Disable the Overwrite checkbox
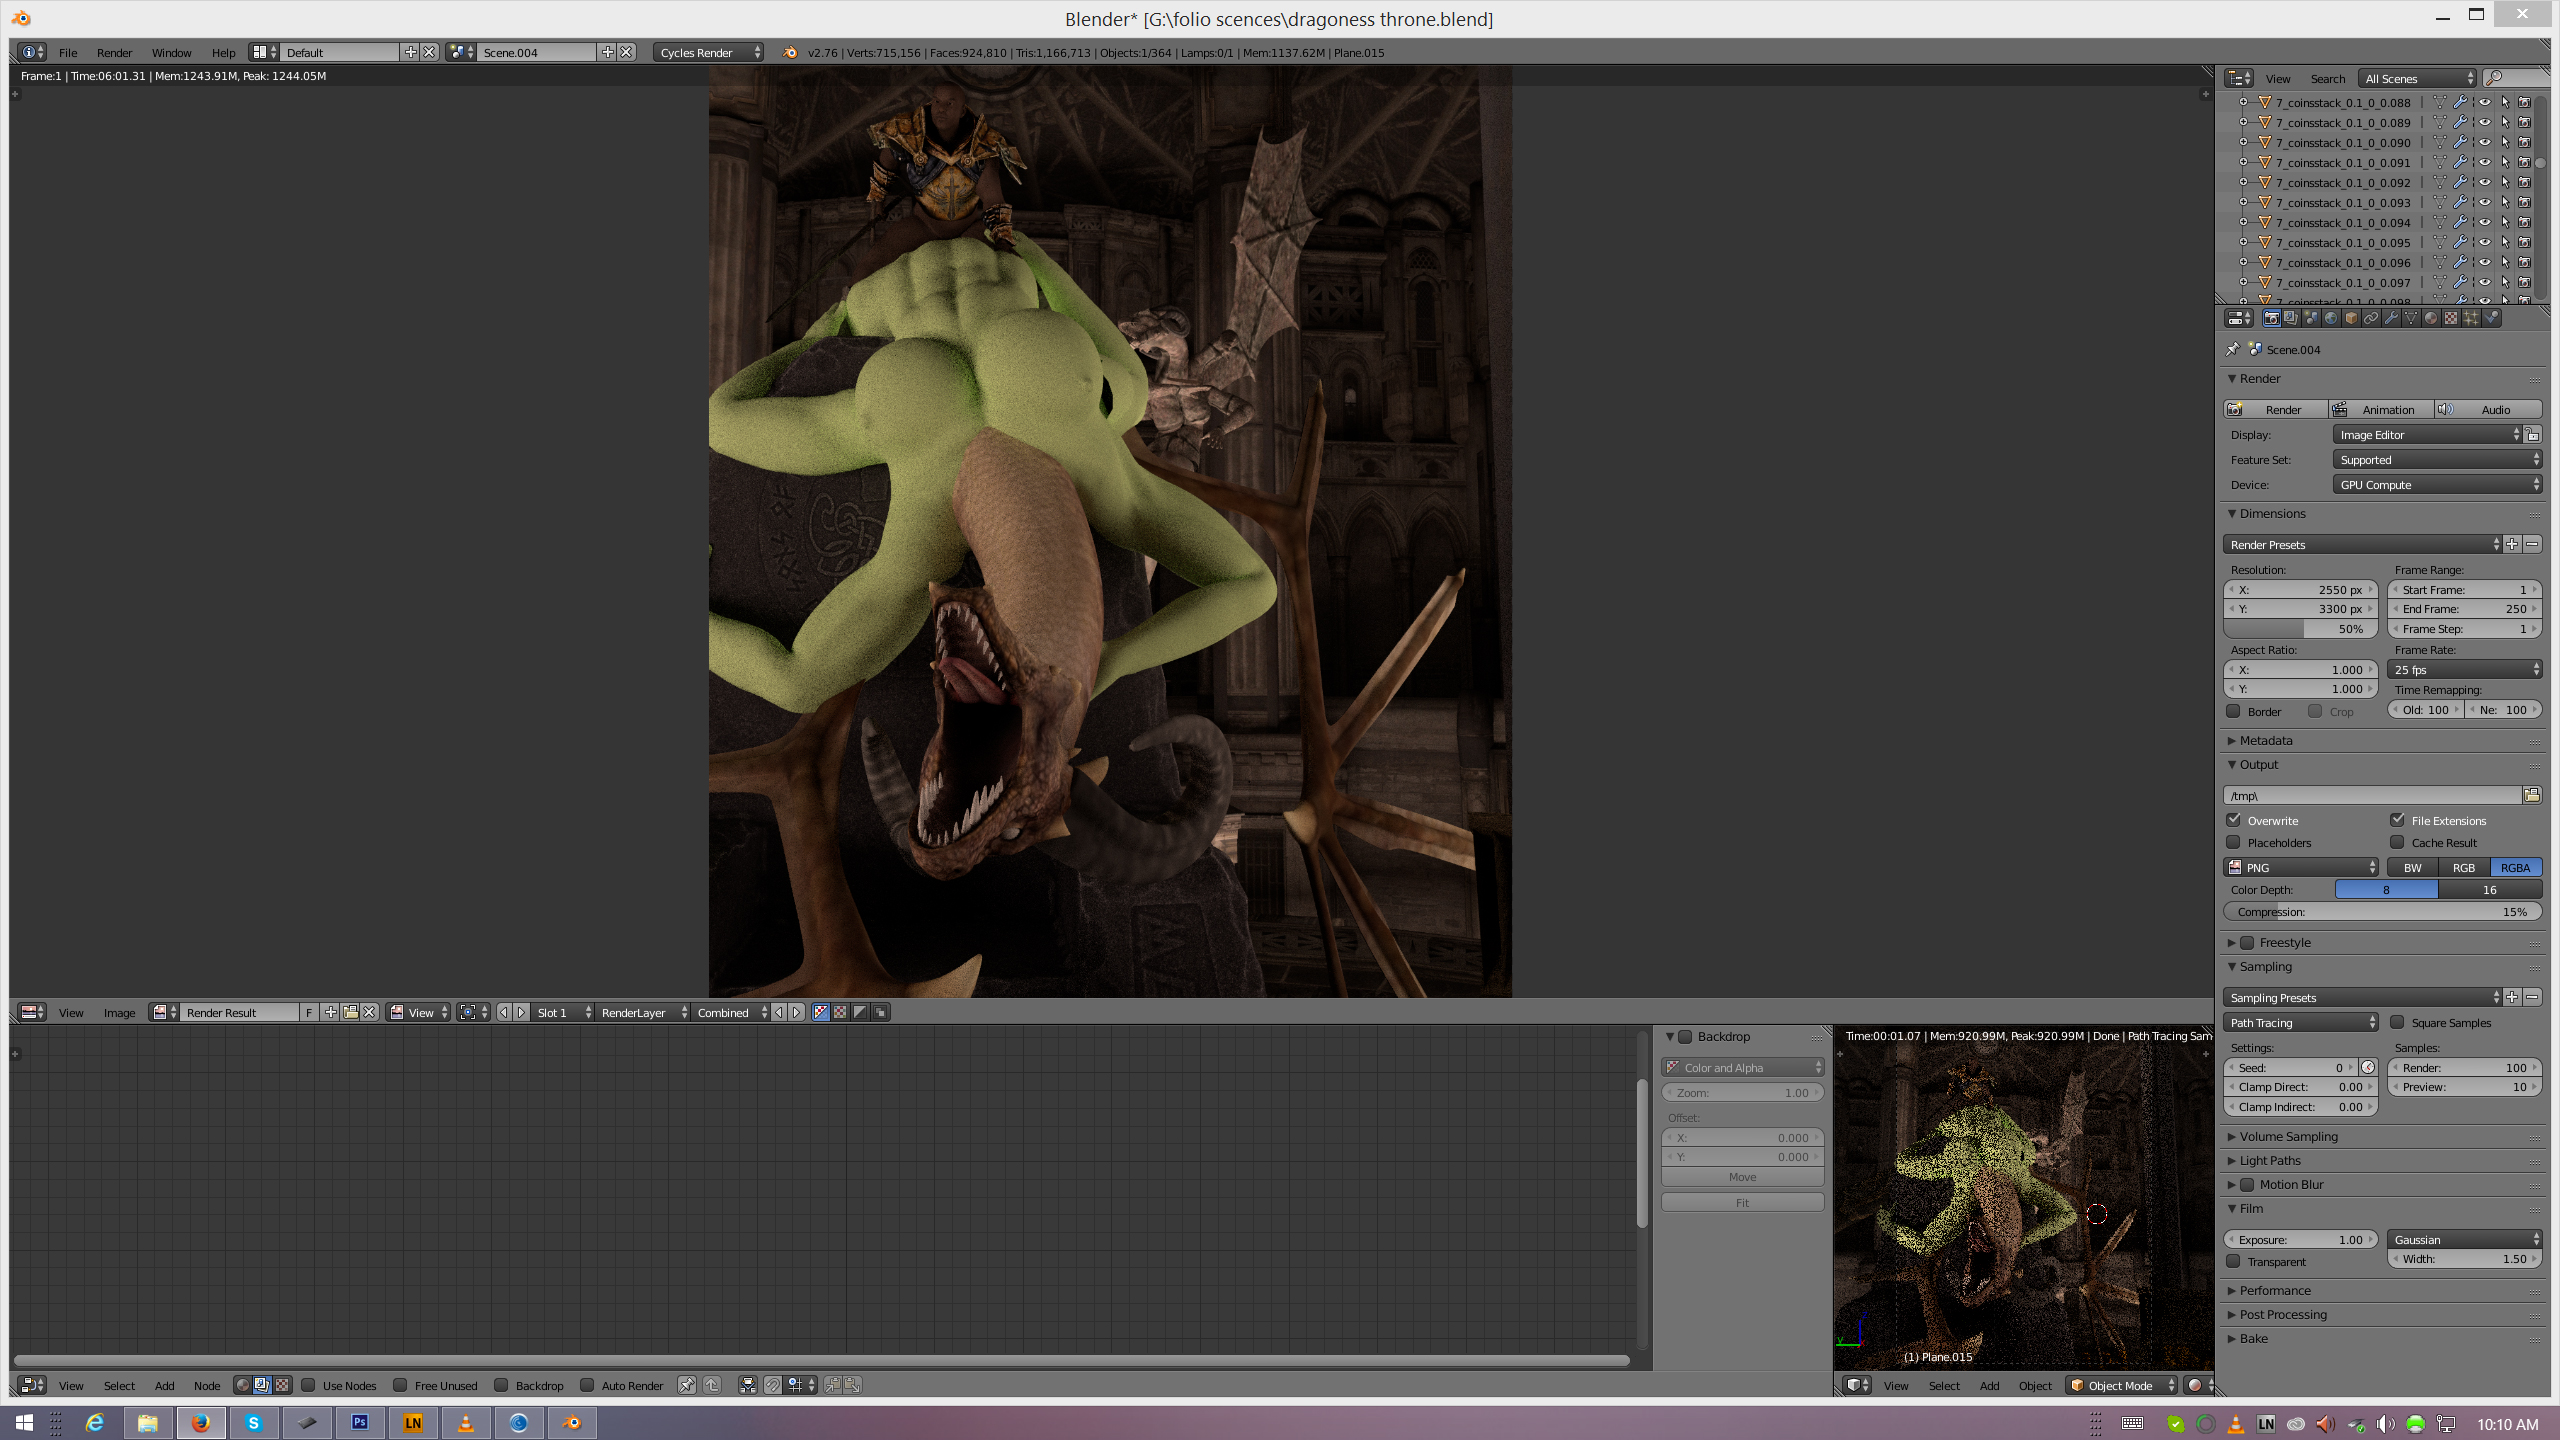The height and width of the screenshot is (1440, 2560). click(2234, 820)
